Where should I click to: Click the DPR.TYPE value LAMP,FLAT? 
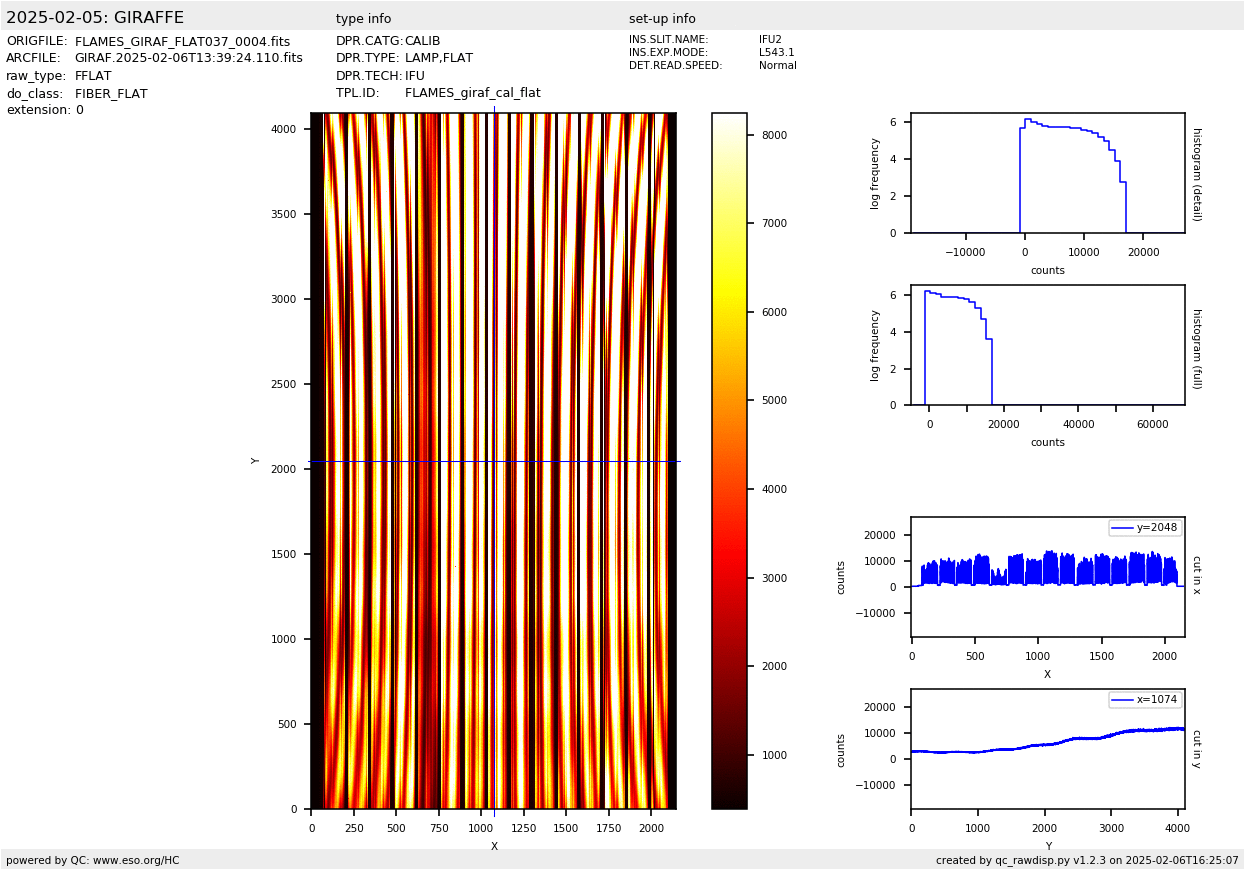pos(438,59)
